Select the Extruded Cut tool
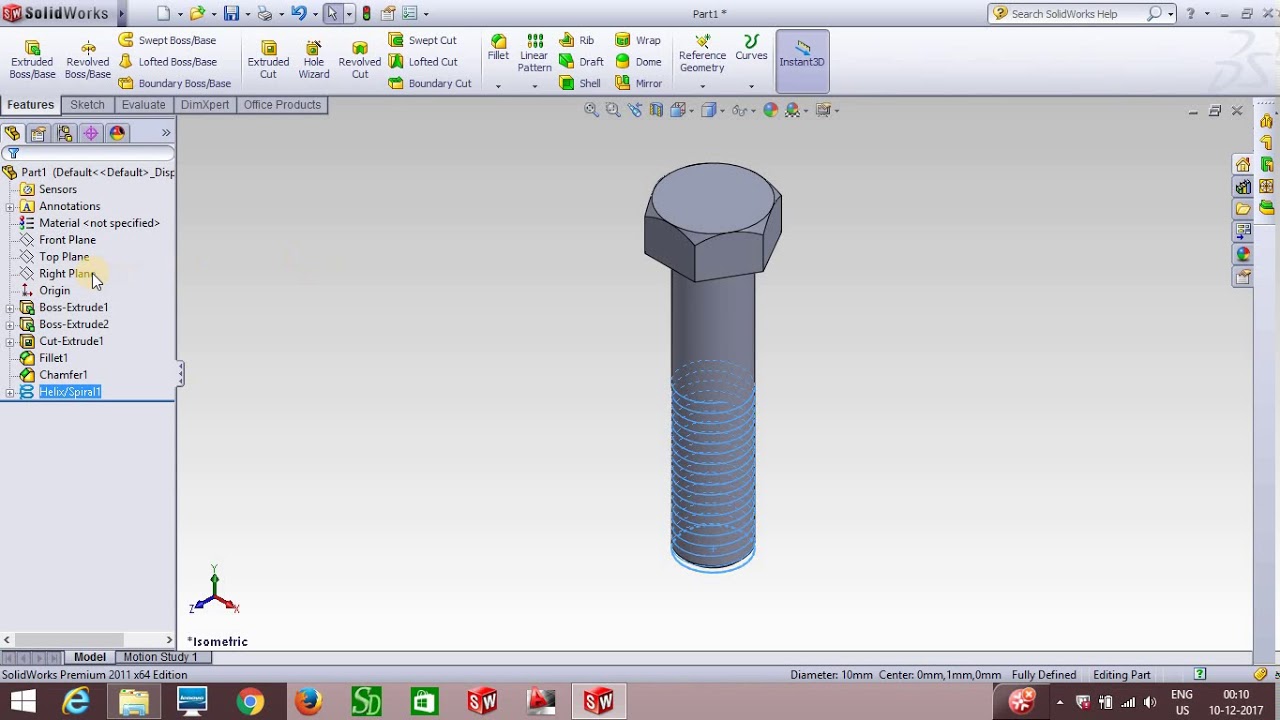 coord(268,60)
